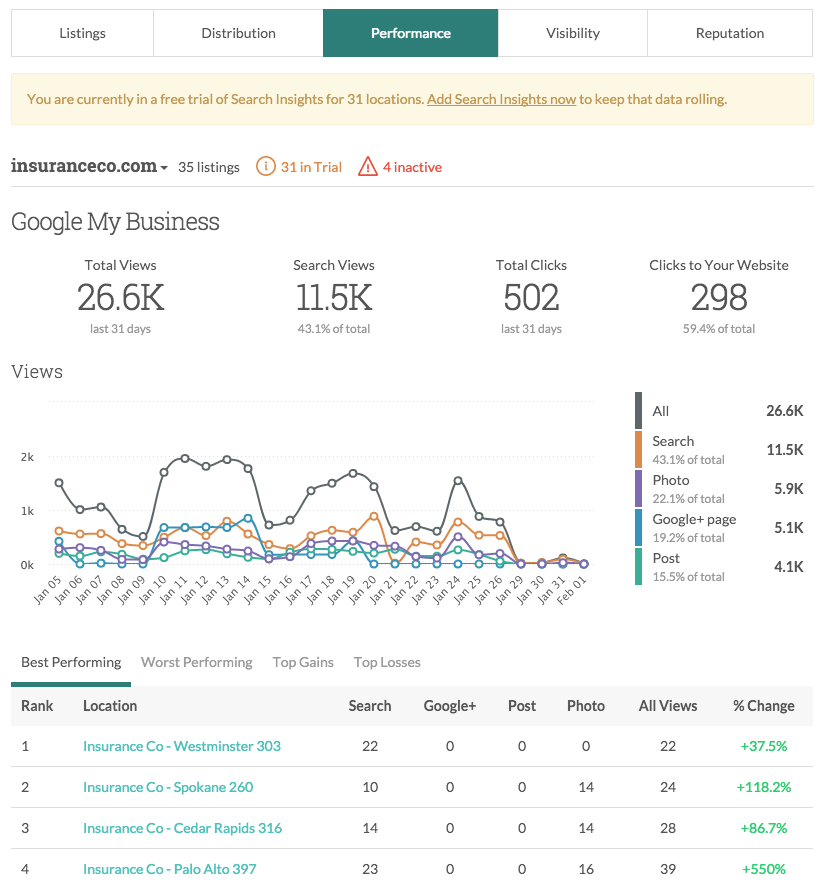The width and height of the screenshot is (826, 887).
Task: Switch to the Top Gains view
Action: (x=303, y=662)
